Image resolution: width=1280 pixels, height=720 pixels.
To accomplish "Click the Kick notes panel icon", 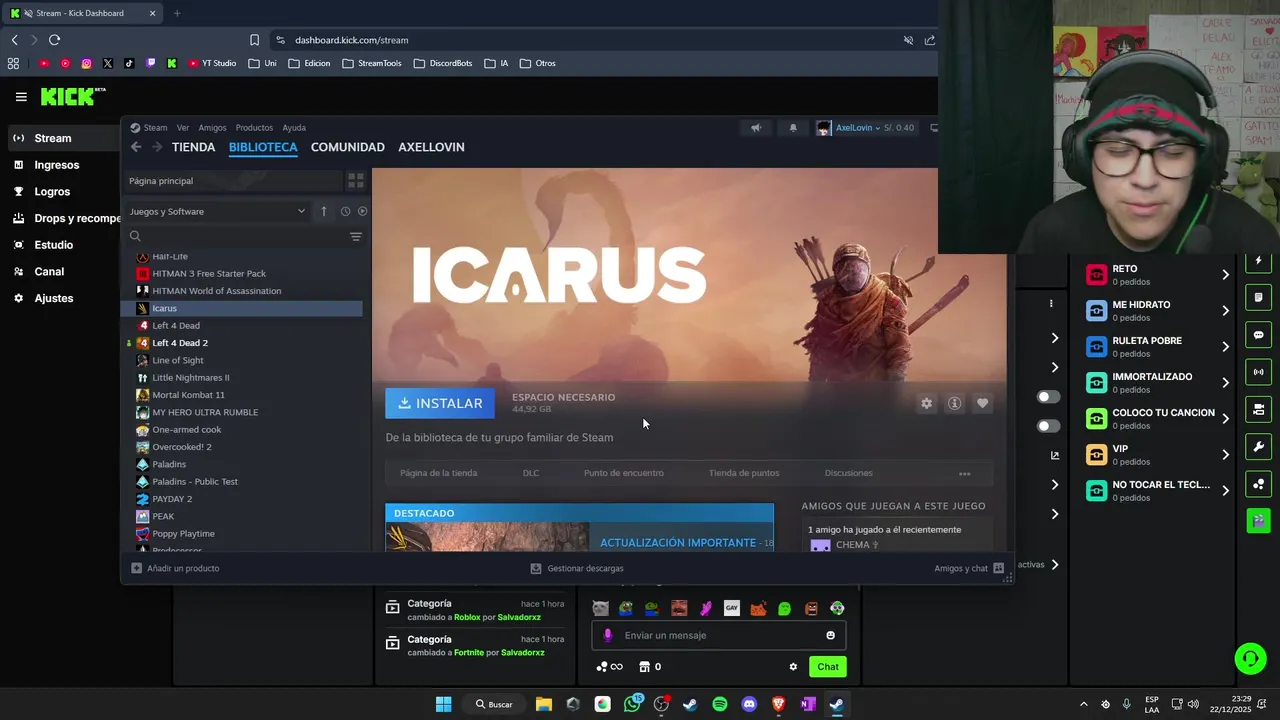I will (1259, 298).
